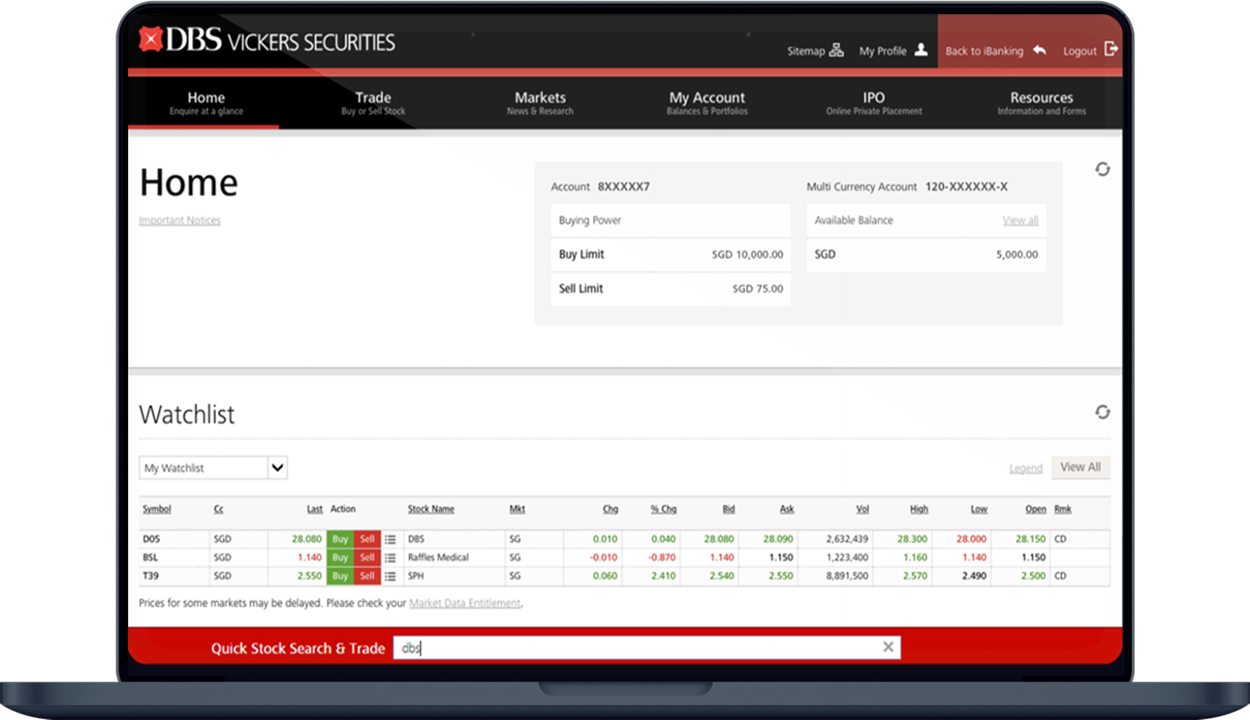Sort watchlist by Vol column
This screenshot has width=1250, height=720.
pyautogui.click(x=862, y=509)
